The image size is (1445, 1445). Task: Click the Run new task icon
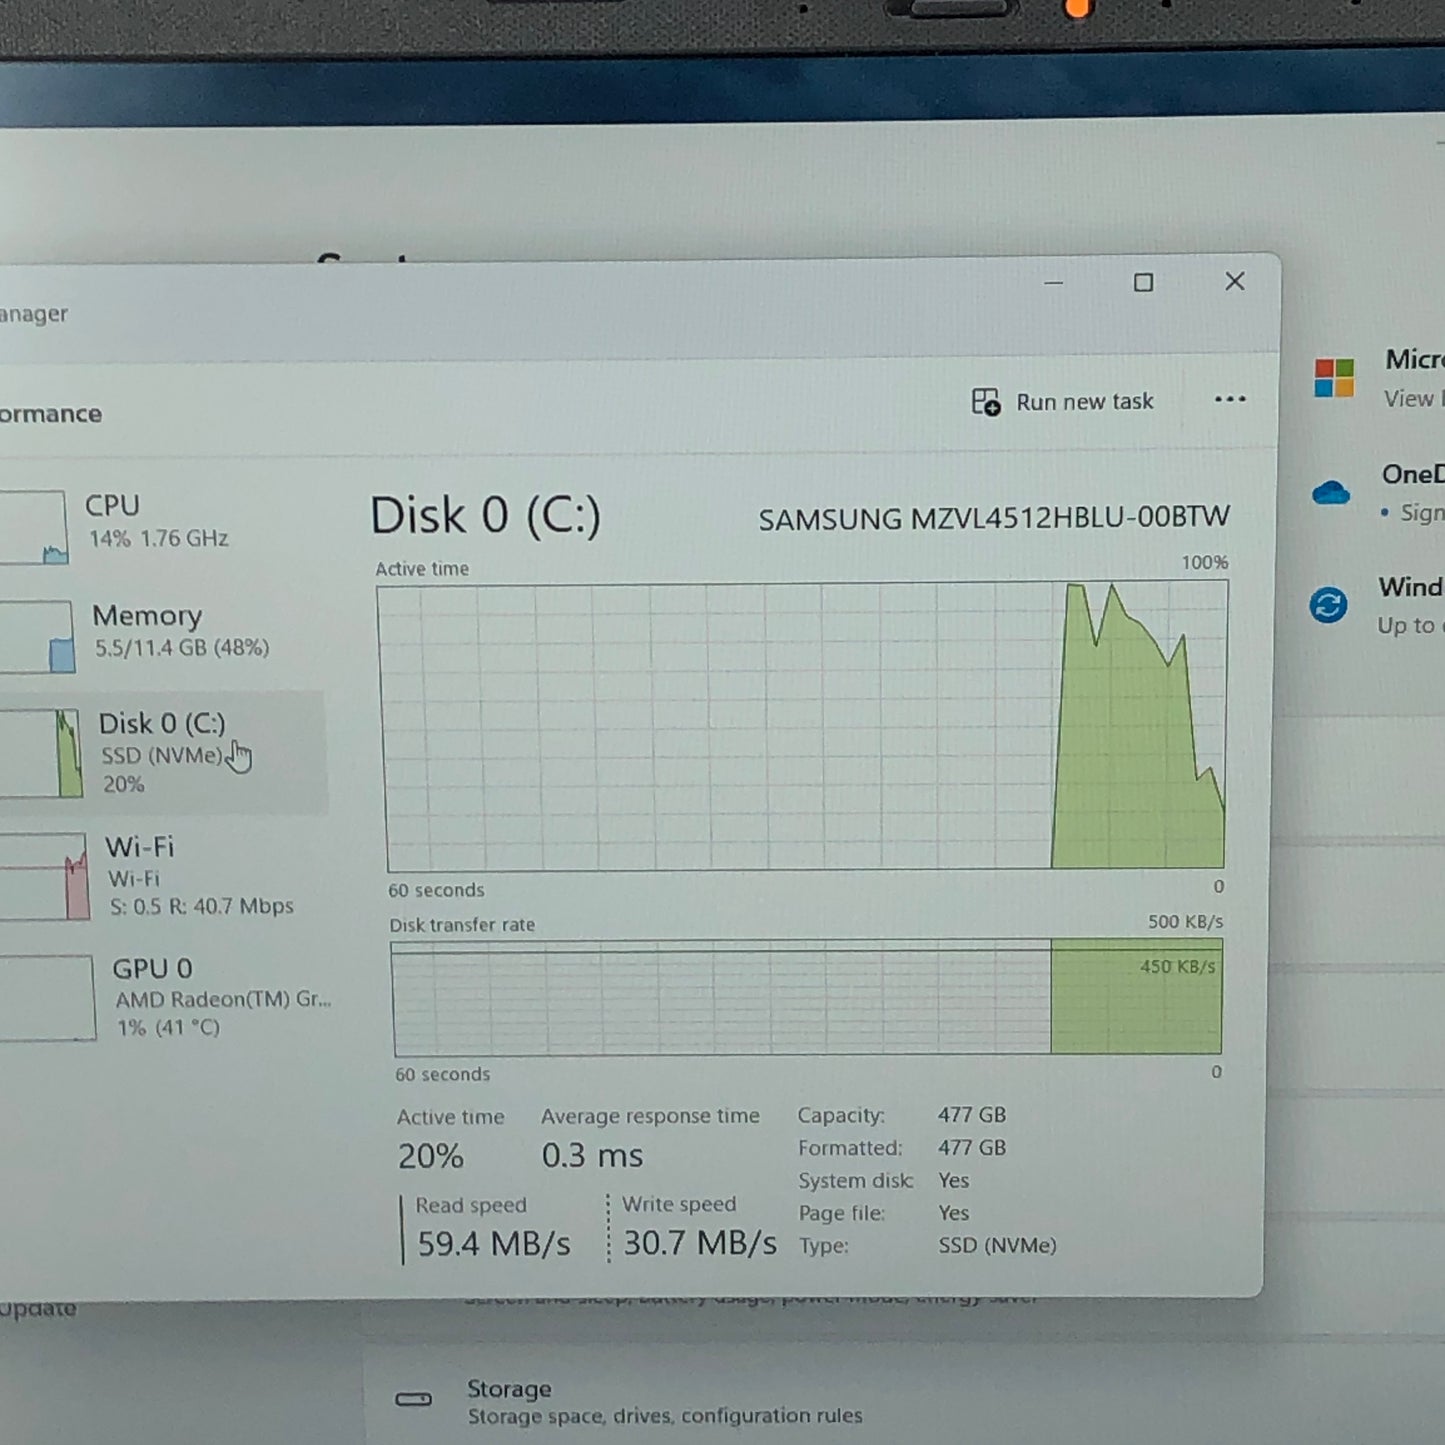[986, 402]
